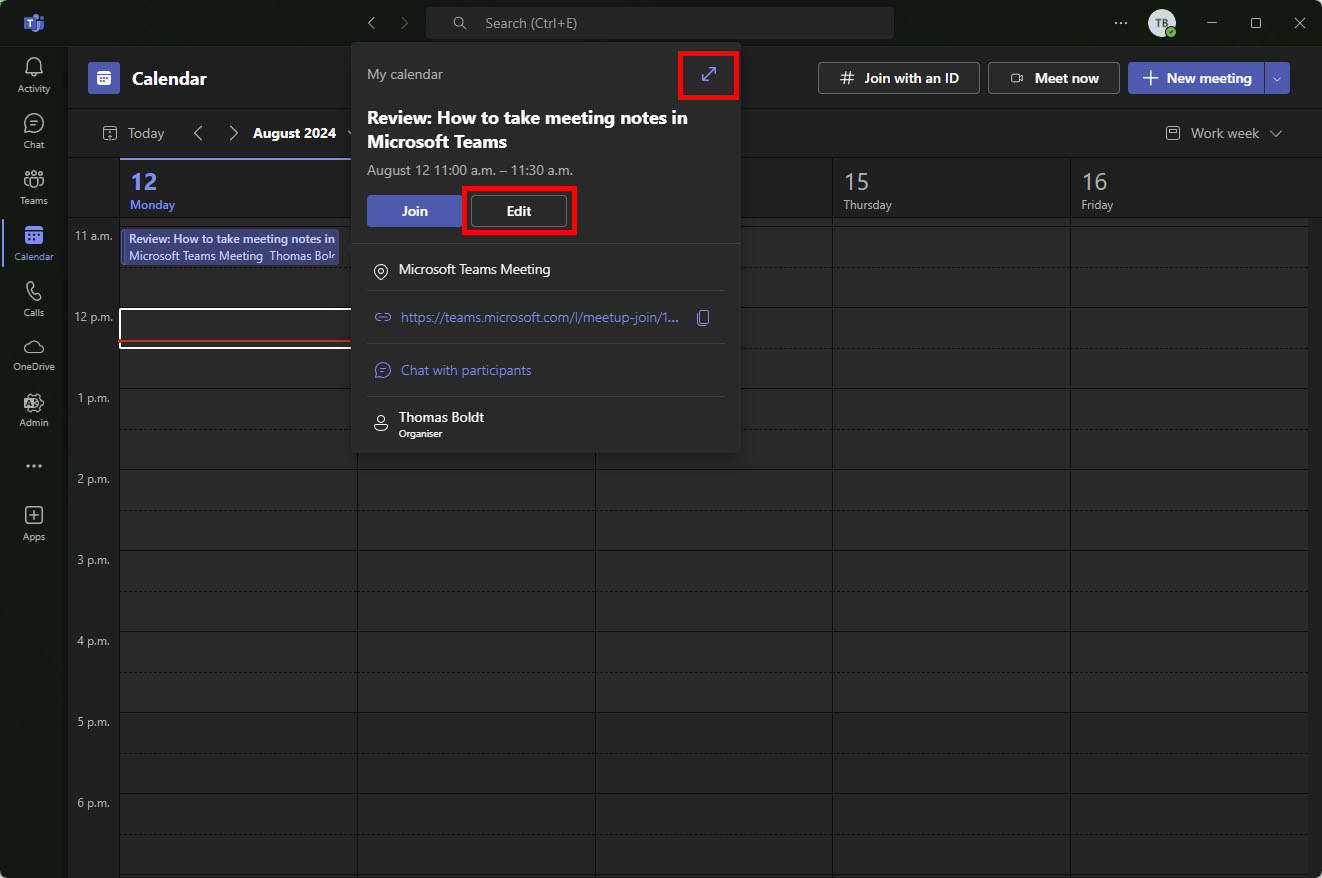1322x878 pixels.
Task: Open Chat with participants
Action: 466,370
